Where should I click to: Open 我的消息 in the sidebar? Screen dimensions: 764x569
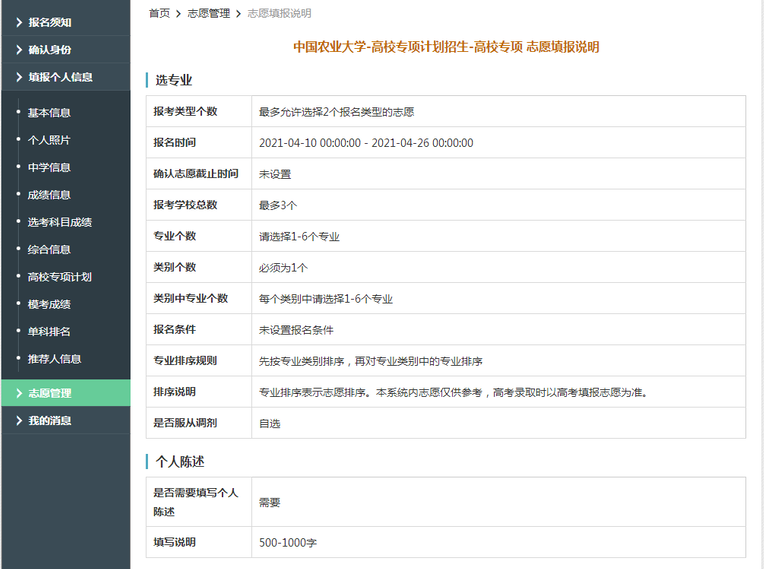[66, 420]
